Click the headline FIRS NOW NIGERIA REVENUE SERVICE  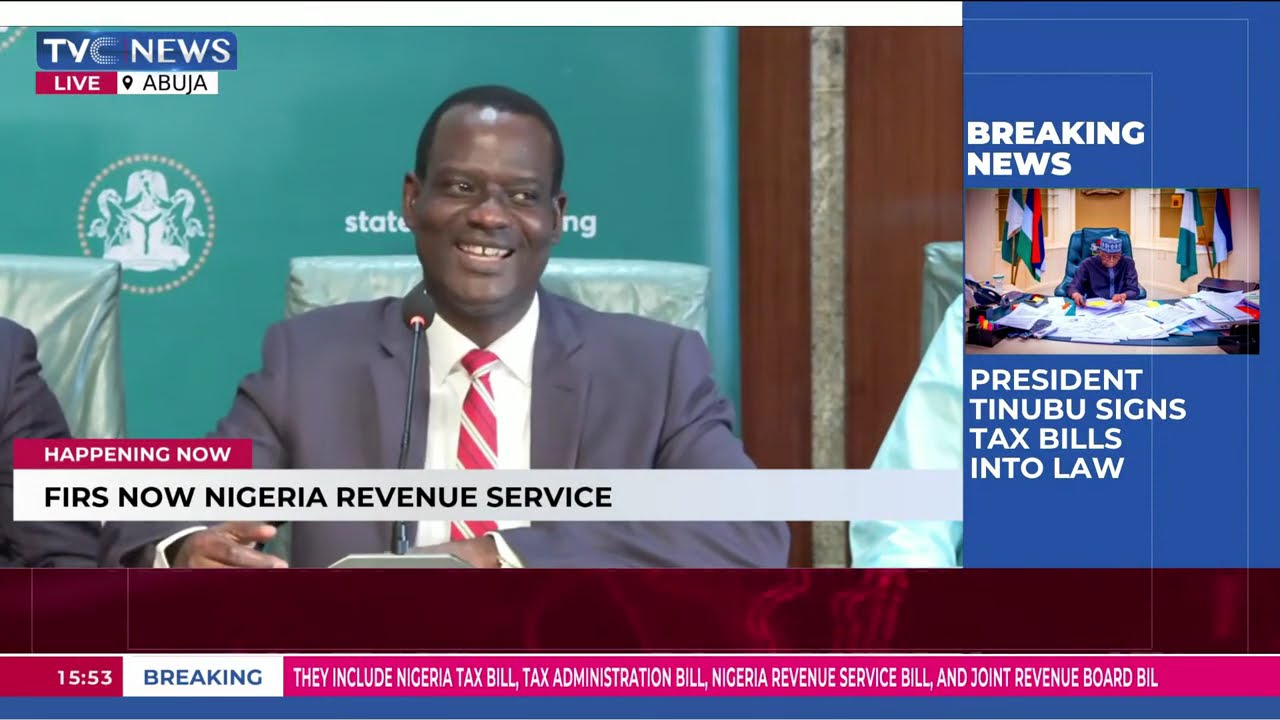[x=328, y=497]
